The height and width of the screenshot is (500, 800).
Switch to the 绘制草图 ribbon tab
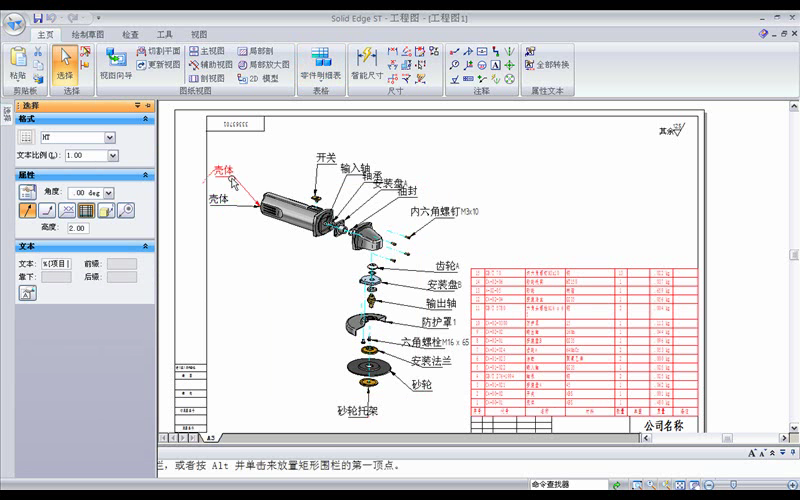tap(87, 35)
